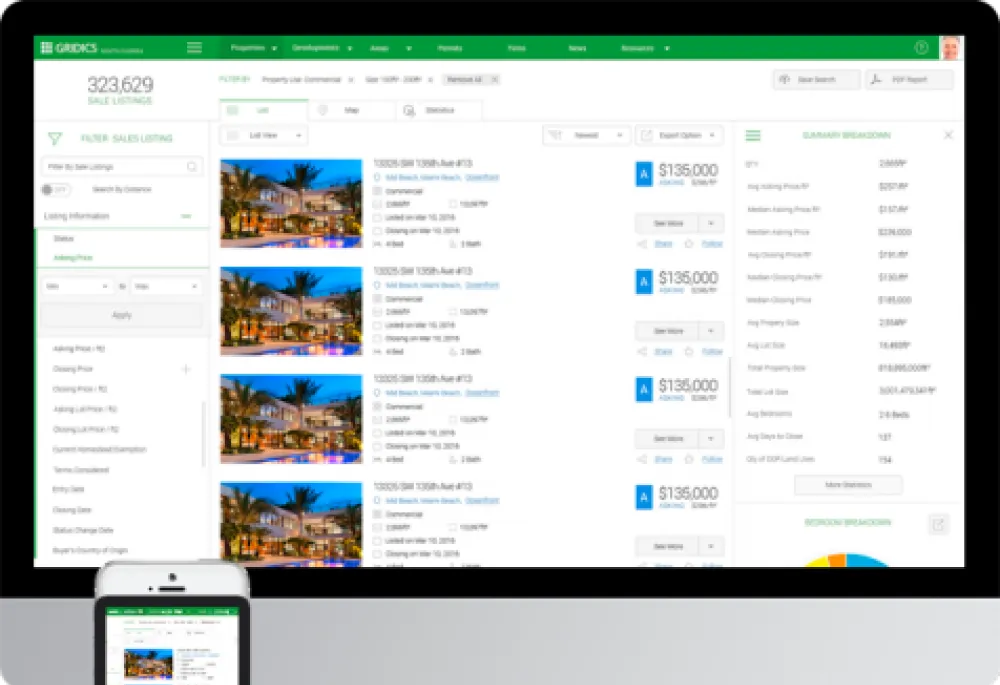Click the Summary Breakdown menu icon

[x=753, y=136]
